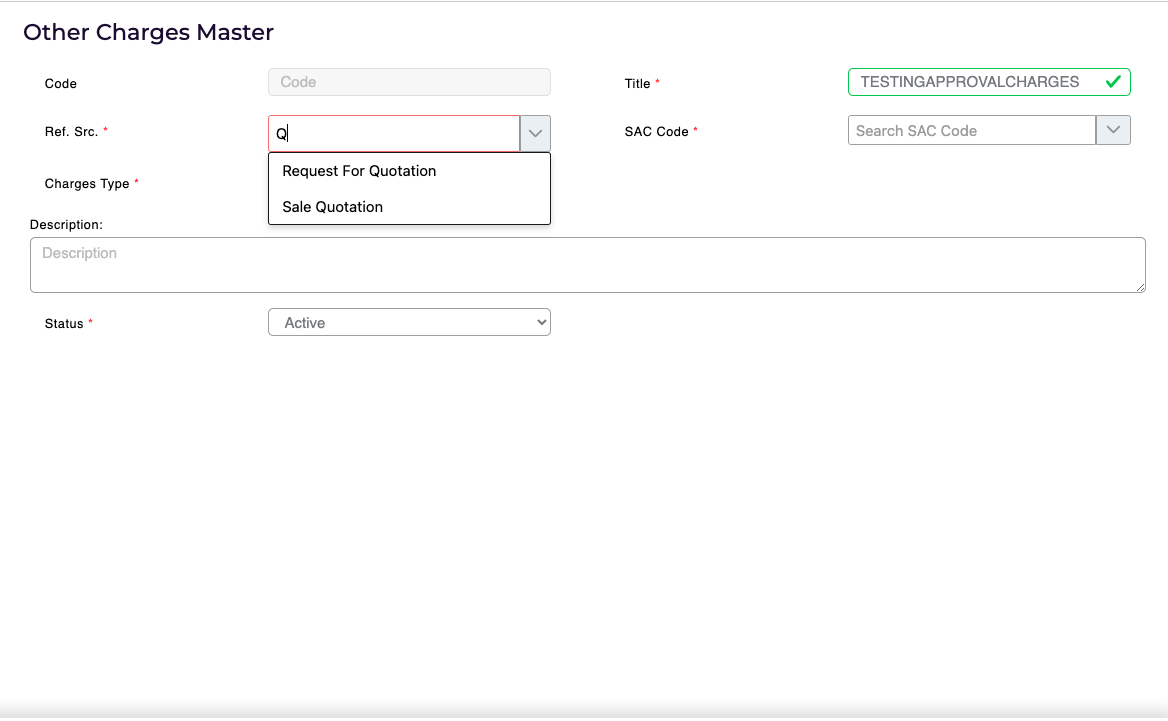The width and height of the screenshot is (1168, 721).
Task: Focus the Ref. Src. search input
Action: click(395, 133)
